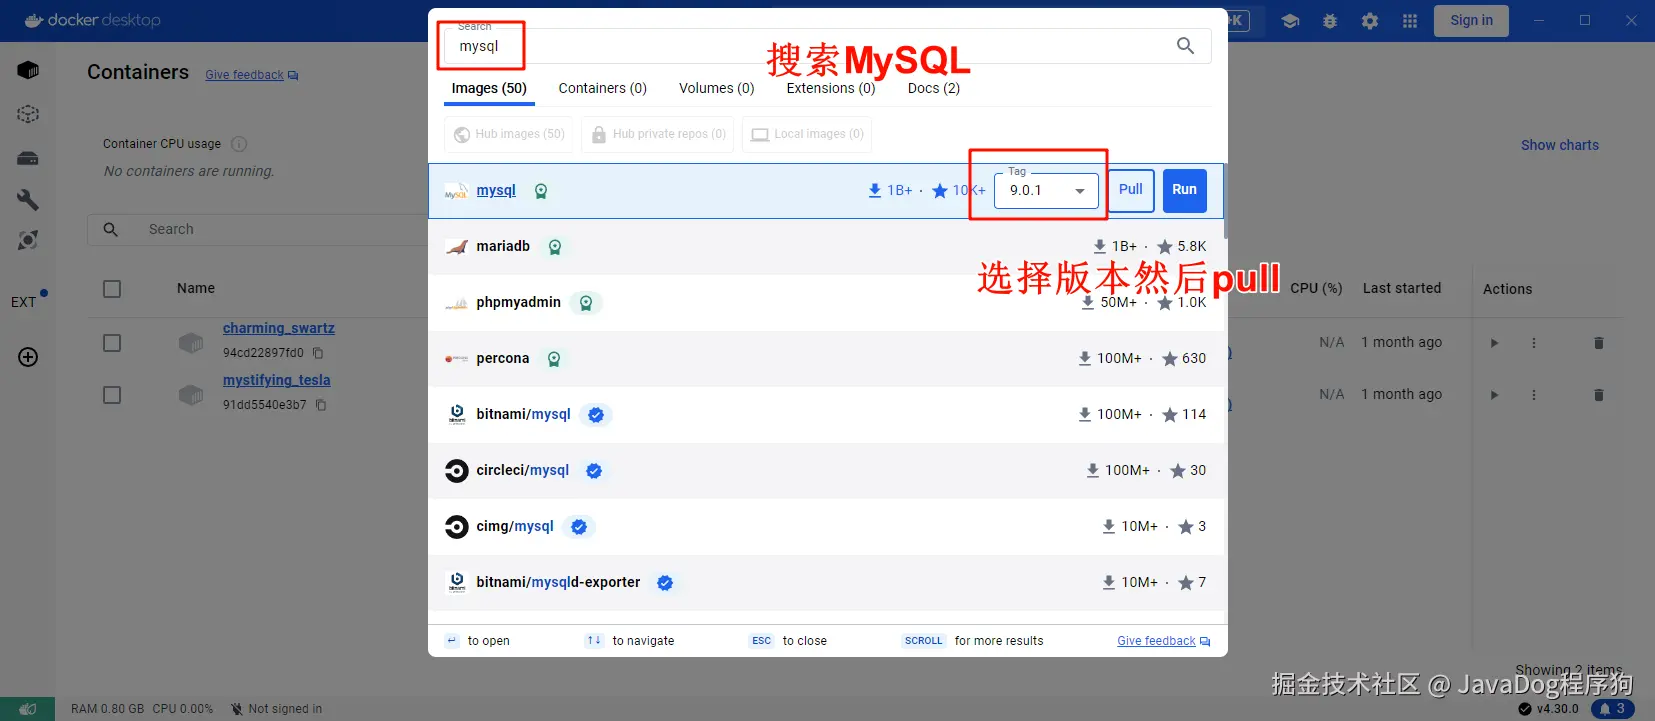
Task: Open charming_swartz container link
Action: pyautogui.click(x=279, y=328)
